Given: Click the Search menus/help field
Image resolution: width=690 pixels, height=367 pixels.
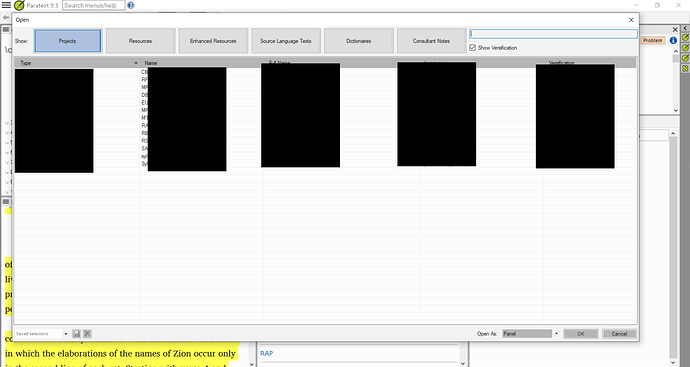Looking at the screenshot, I should pos(93,5).
